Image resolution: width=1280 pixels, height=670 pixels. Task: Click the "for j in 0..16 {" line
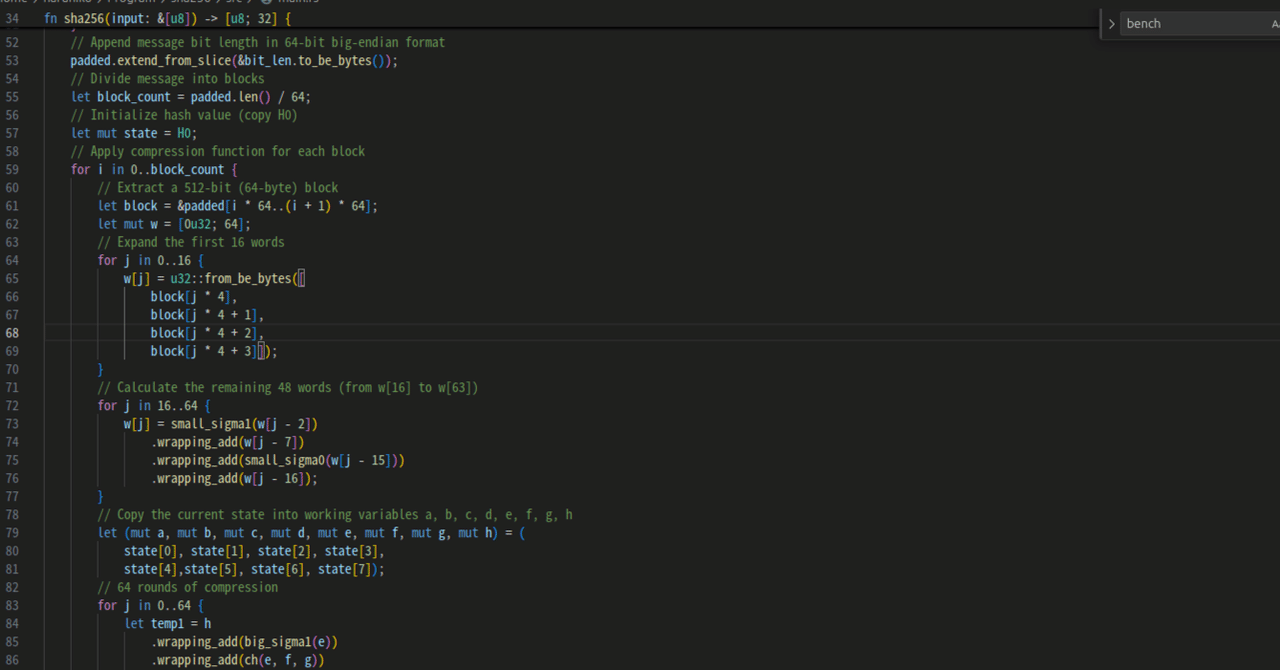151,260
